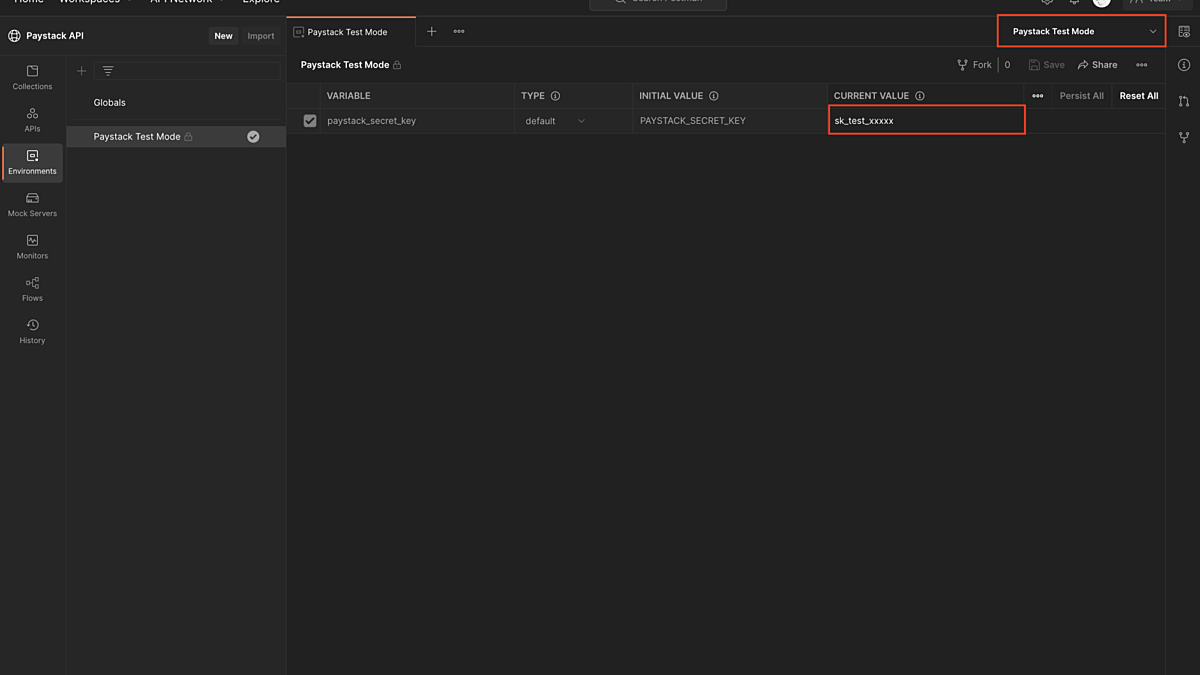
Task: Click lock icon on Paystack Test Mode list item
Action: [188, 137]
